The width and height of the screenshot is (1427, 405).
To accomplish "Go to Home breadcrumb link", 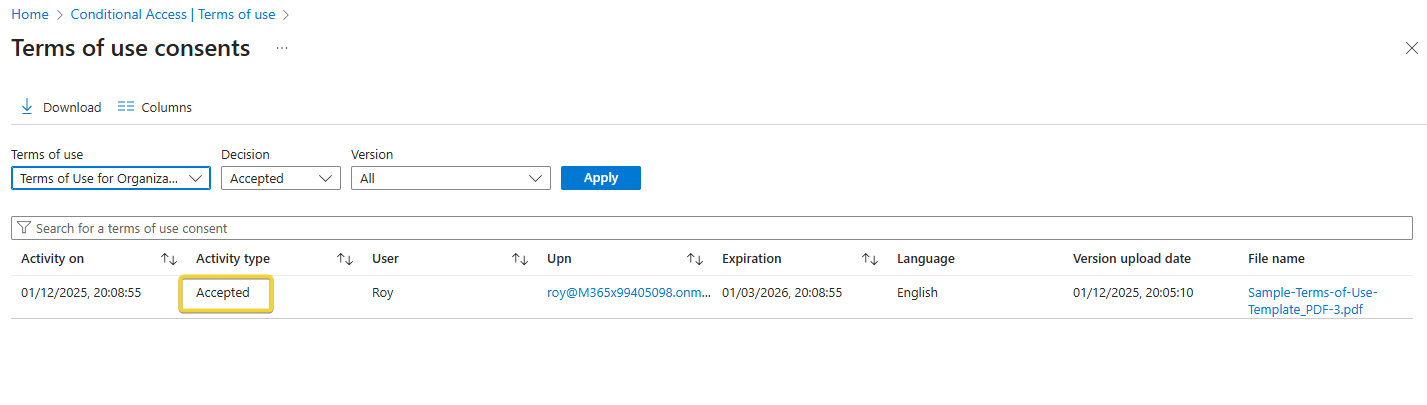I will click(x=30, y=15).
